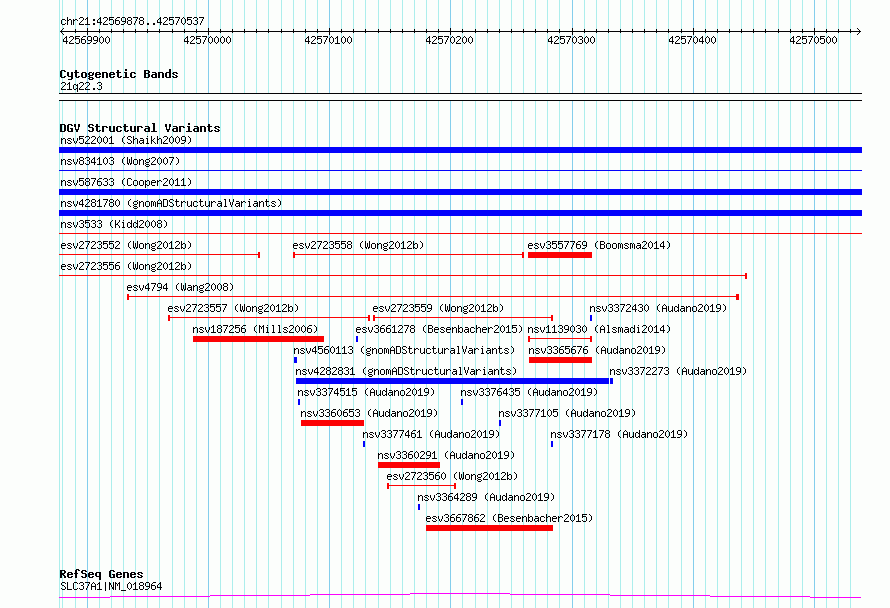Click the SLC37A1|NM_018964 gene label
890x608 pixels.
pyautogui.click(x=111, y=586)
